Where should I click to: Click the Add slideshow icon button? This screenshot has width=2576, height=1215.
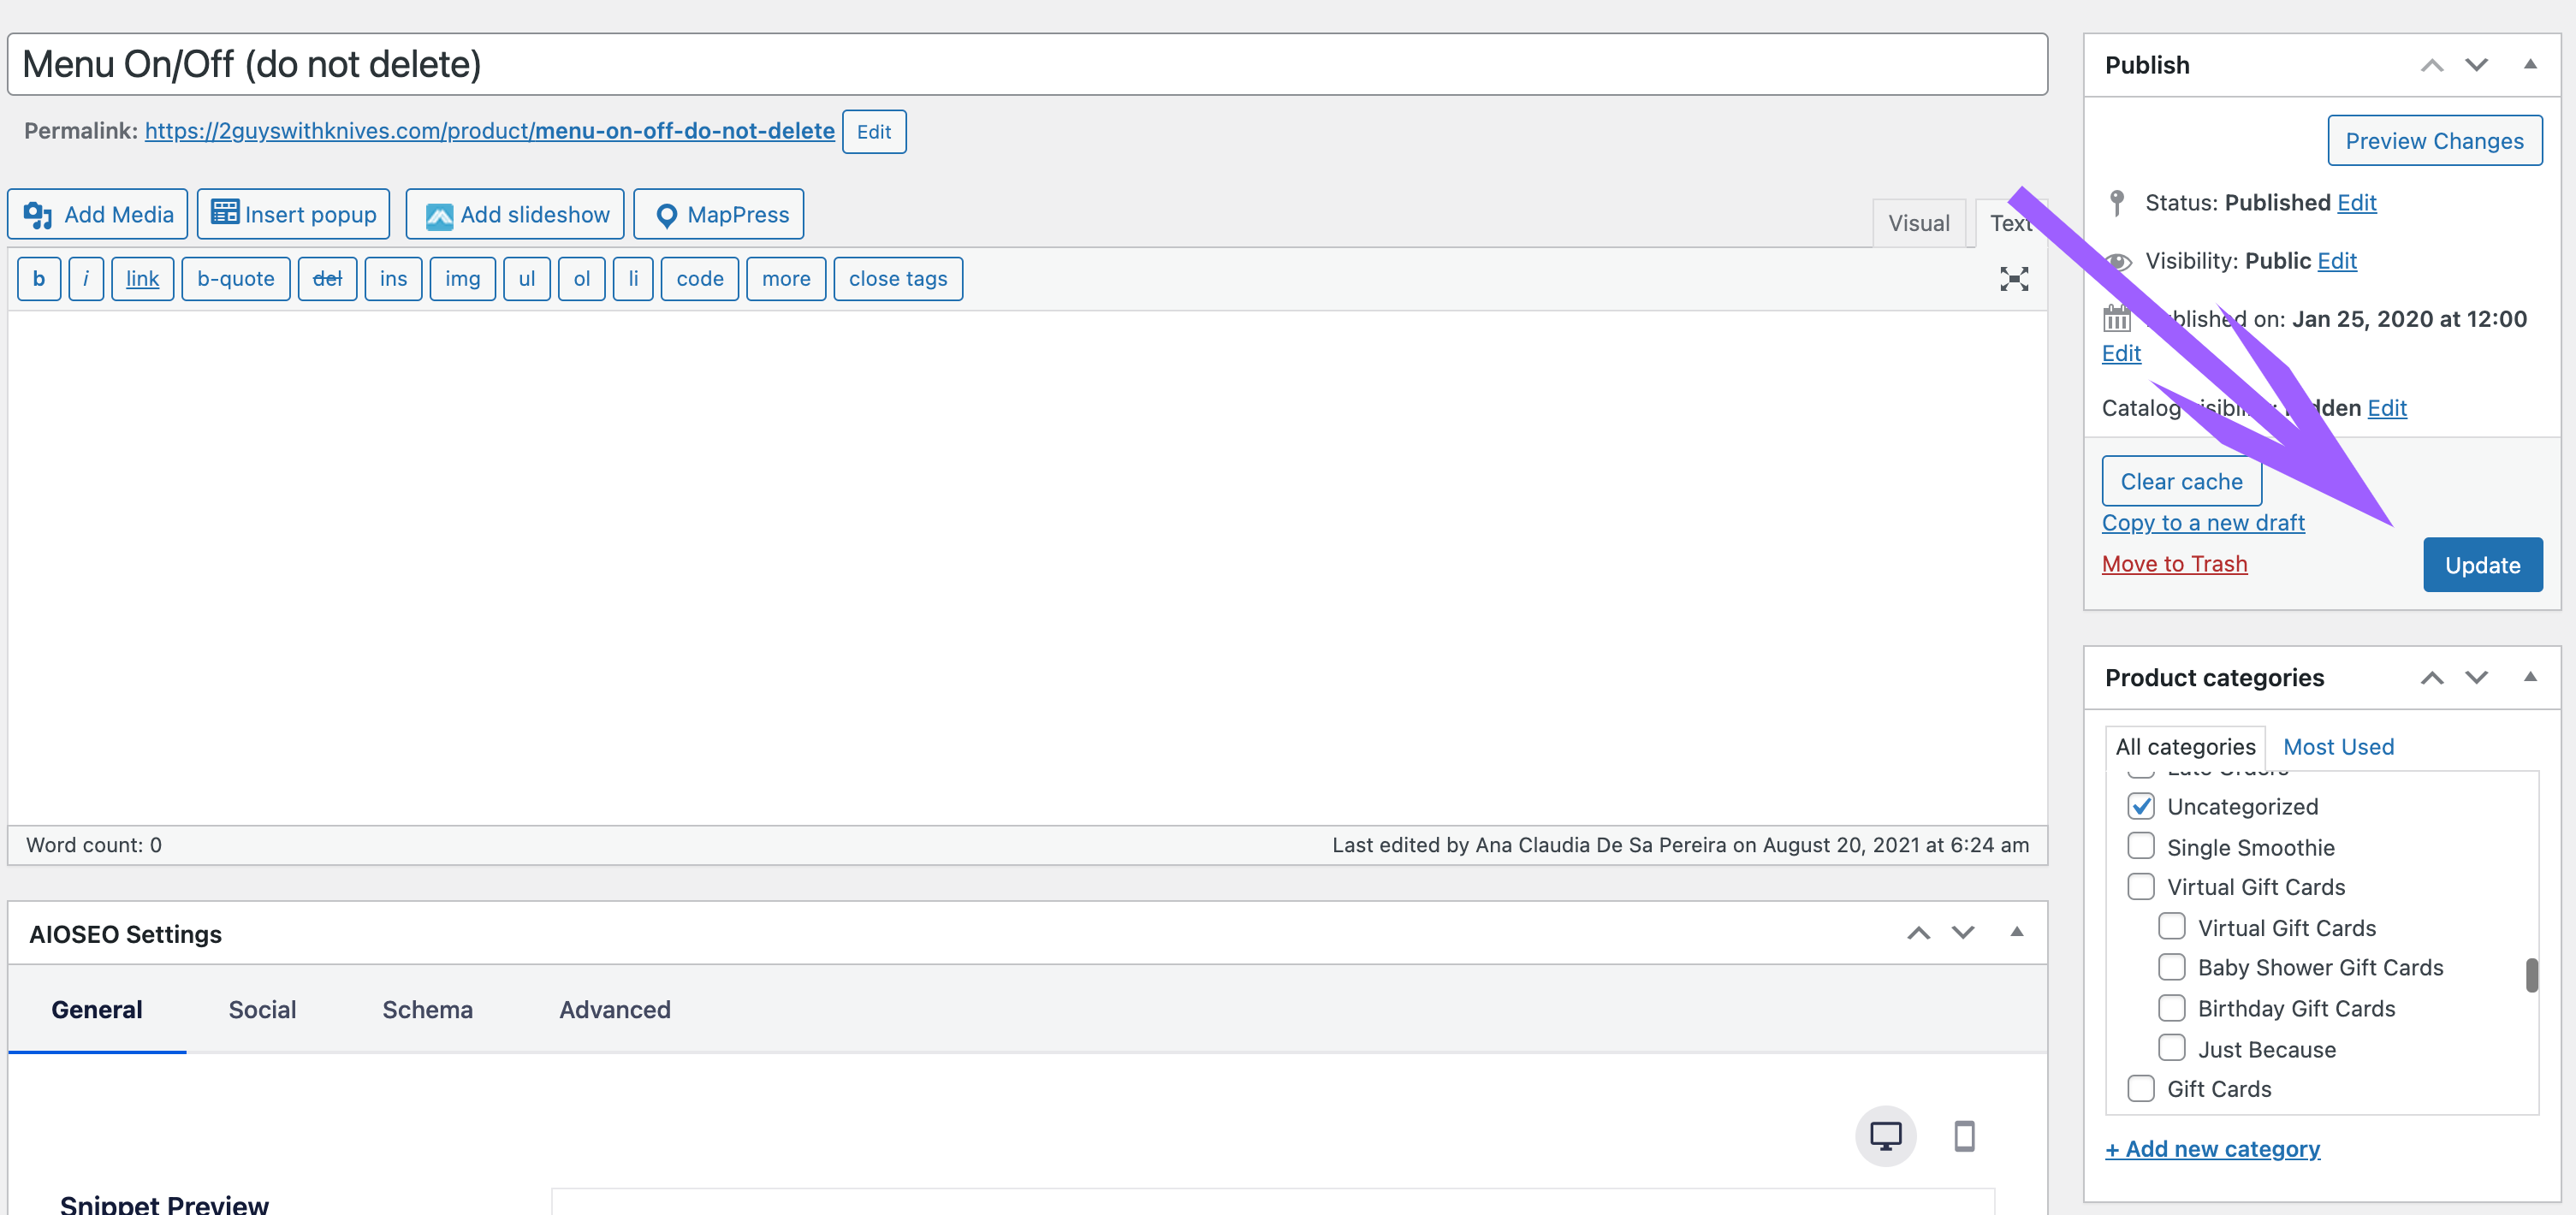coord(439,216)
